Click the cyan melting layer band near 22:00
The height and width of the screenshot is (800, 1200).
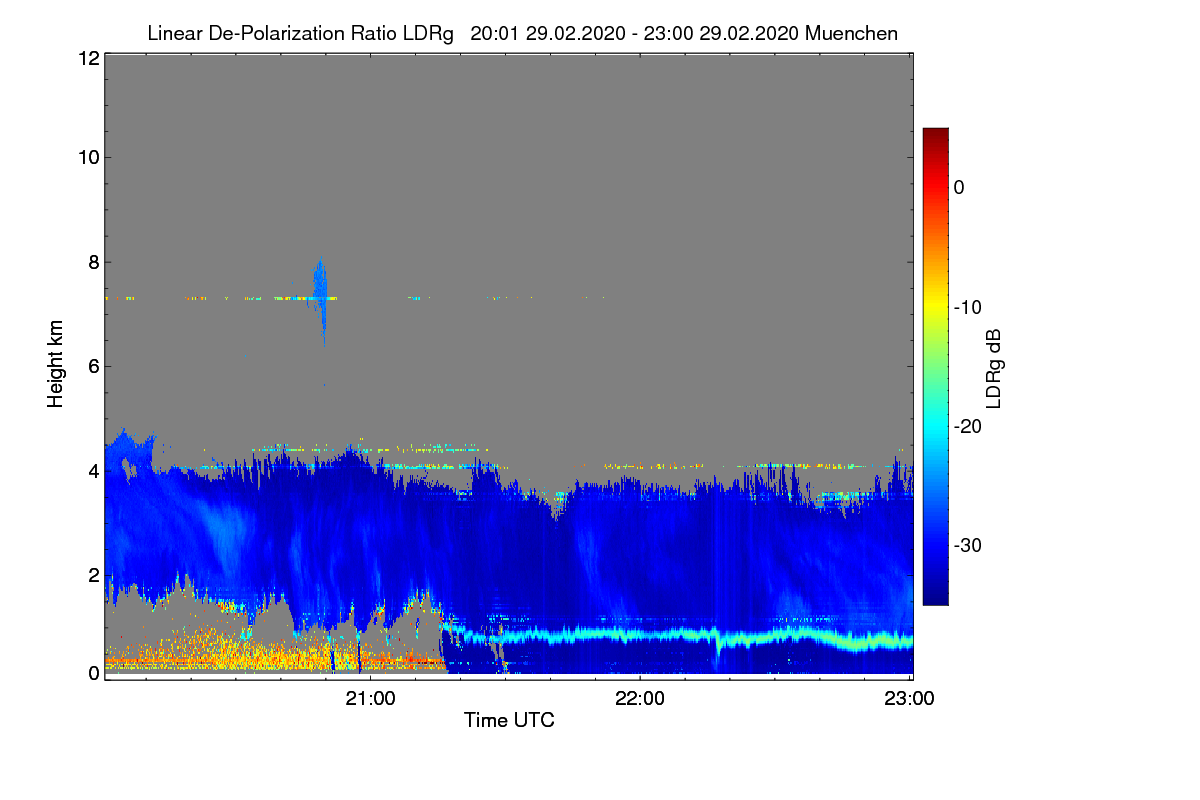[640, 634]
